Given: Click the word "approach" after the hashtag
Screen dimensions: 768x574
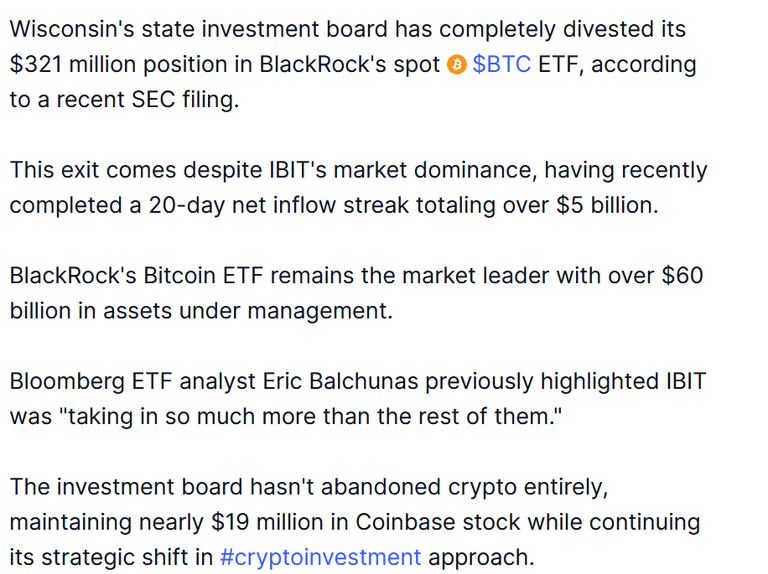Looking at the screenshot, I should tap(480, 557).
